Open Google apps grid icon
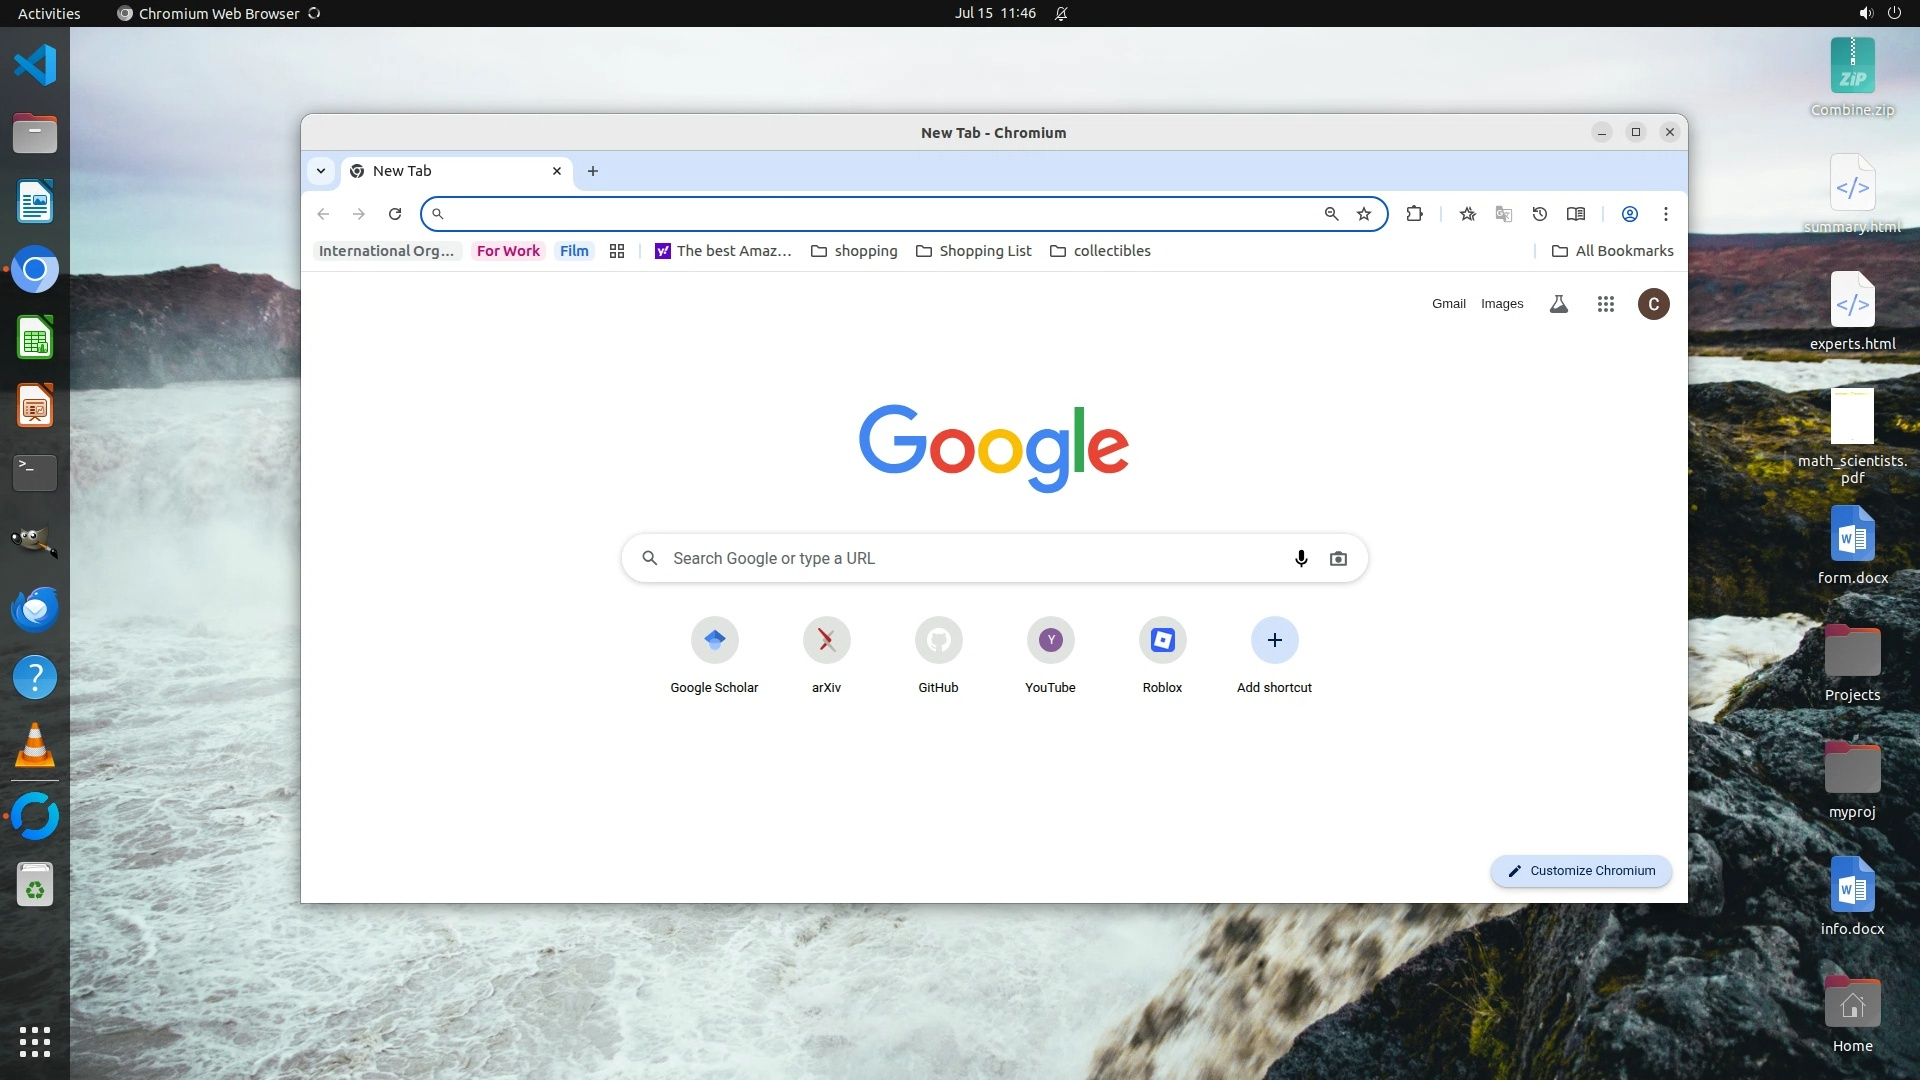The image size is (1920, 1080). [1606, 304]
